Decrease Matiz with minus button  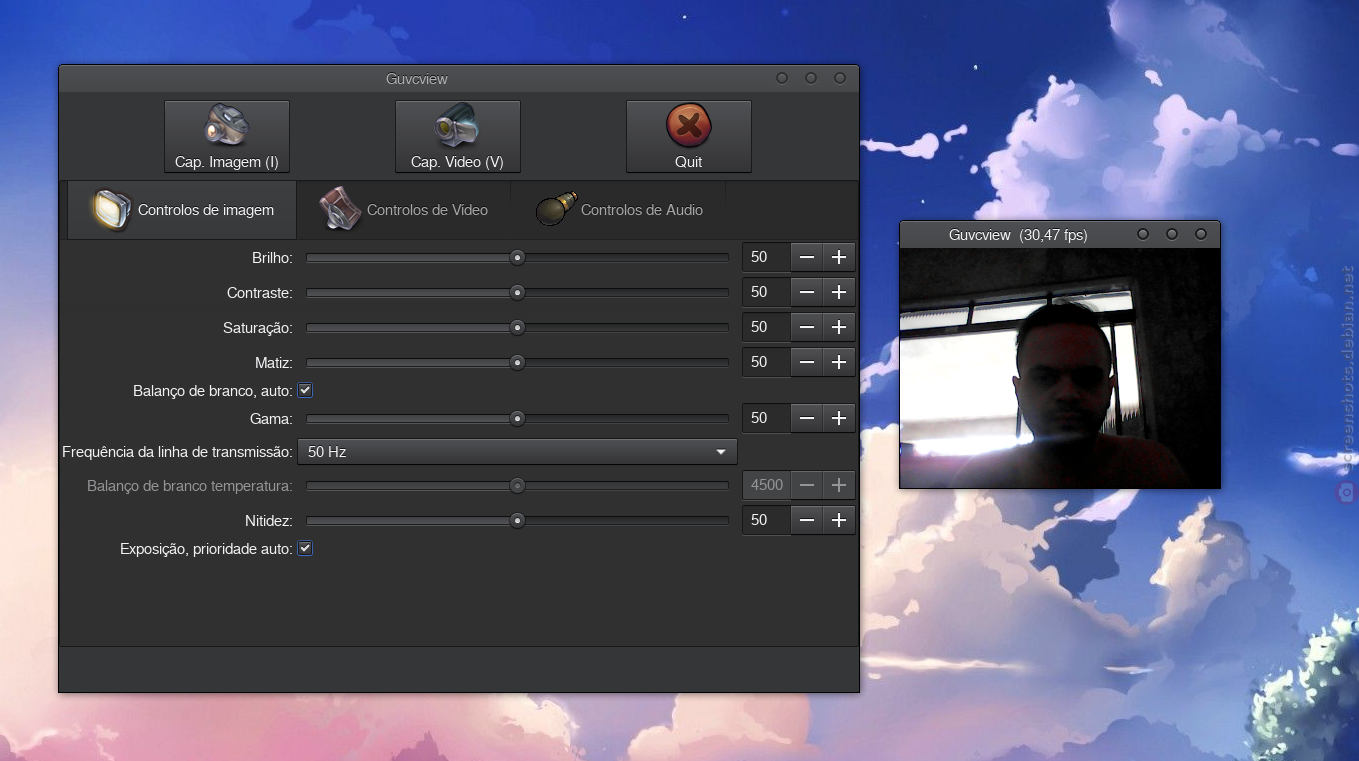(x=807, y=362)
